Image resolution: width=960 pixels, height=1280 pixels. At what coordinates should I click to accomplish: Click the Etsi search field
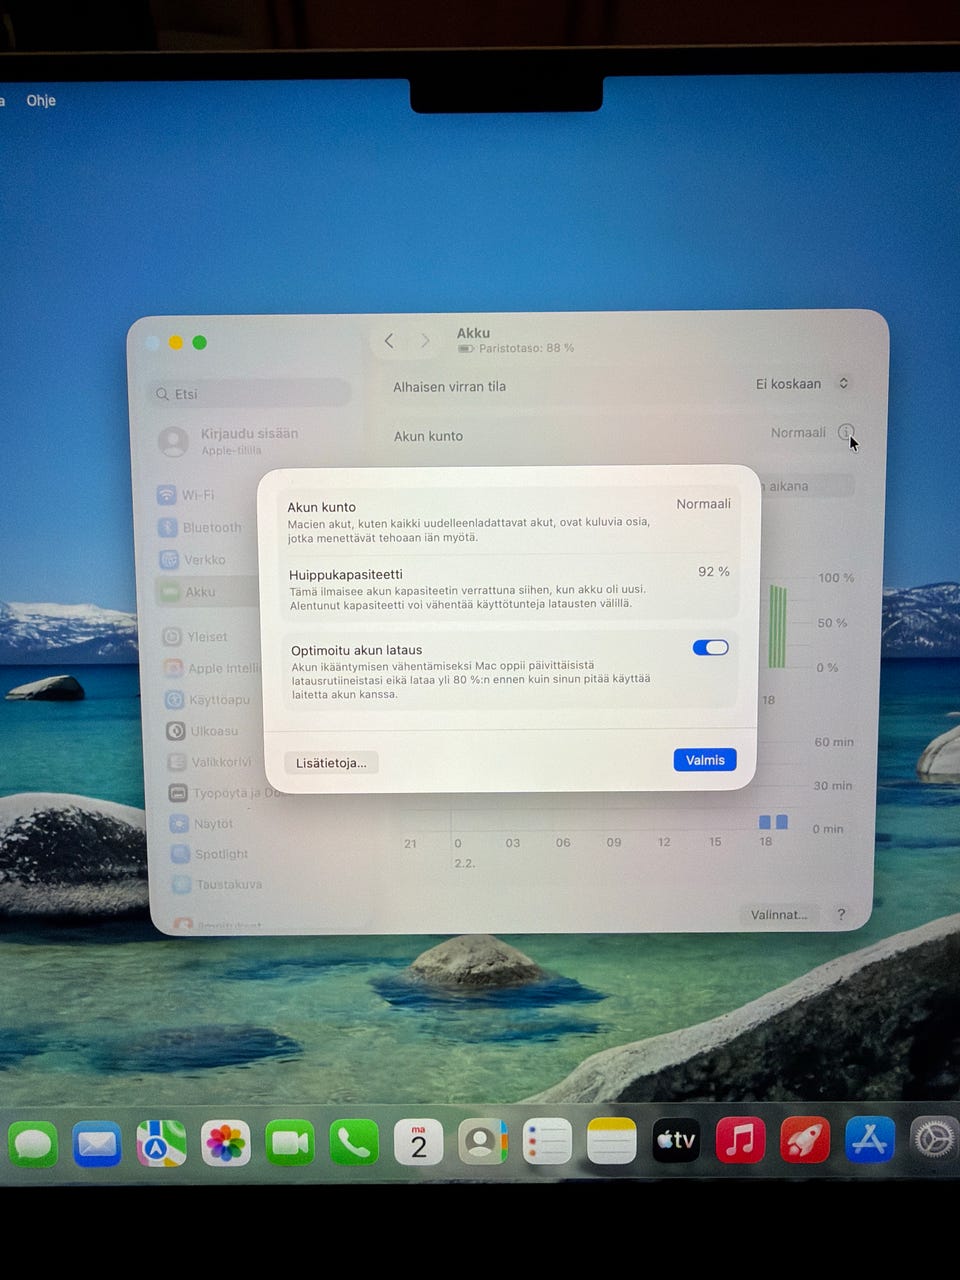[x=250, y=394]
